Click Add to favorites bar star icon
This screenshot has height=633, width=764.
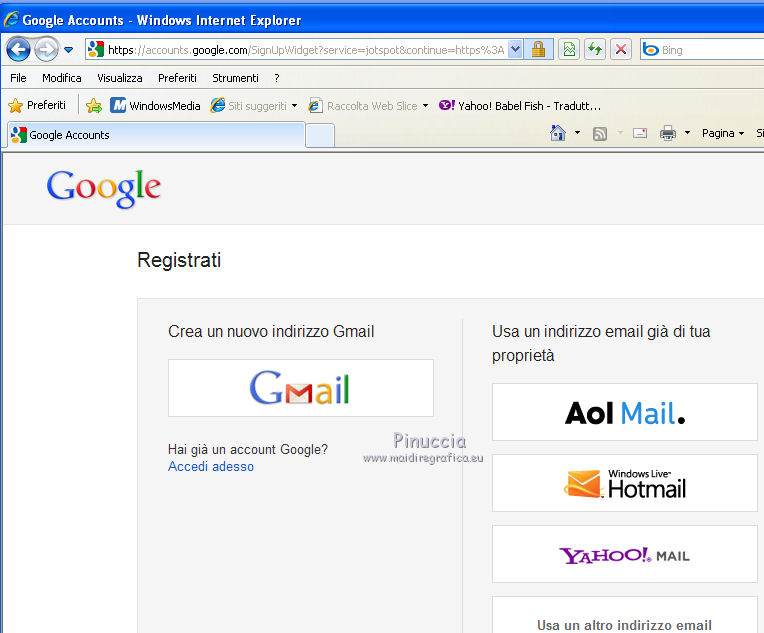pos(94,106)
